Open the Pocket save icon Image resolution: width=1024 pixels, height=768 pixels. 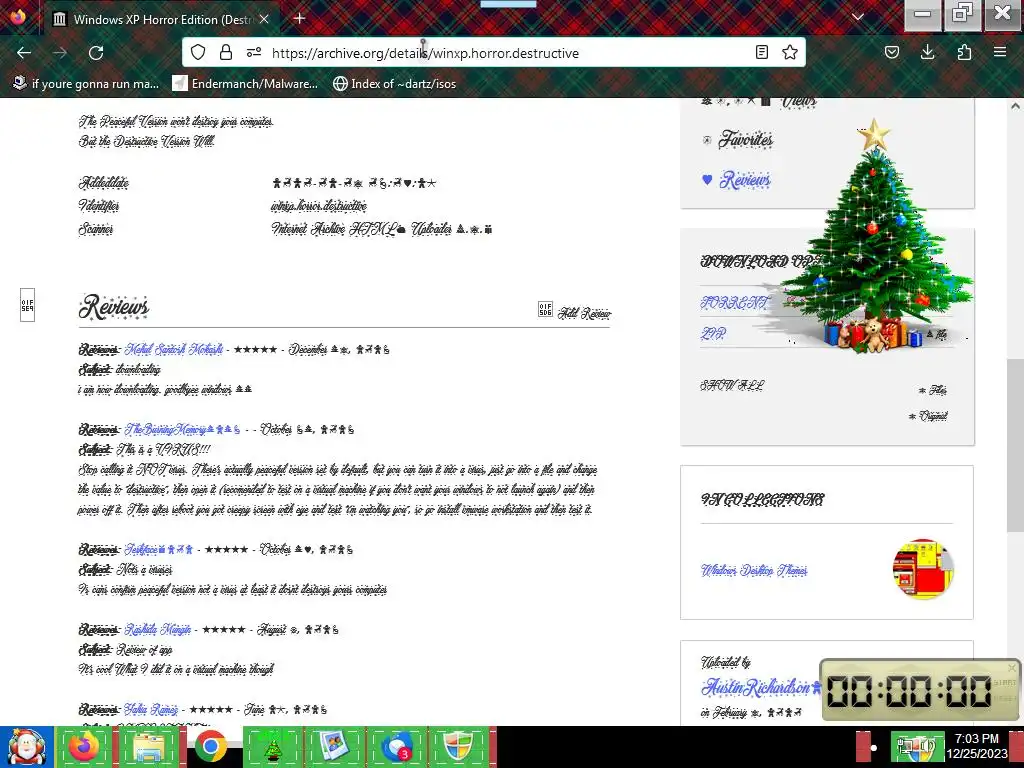[892, 52]
